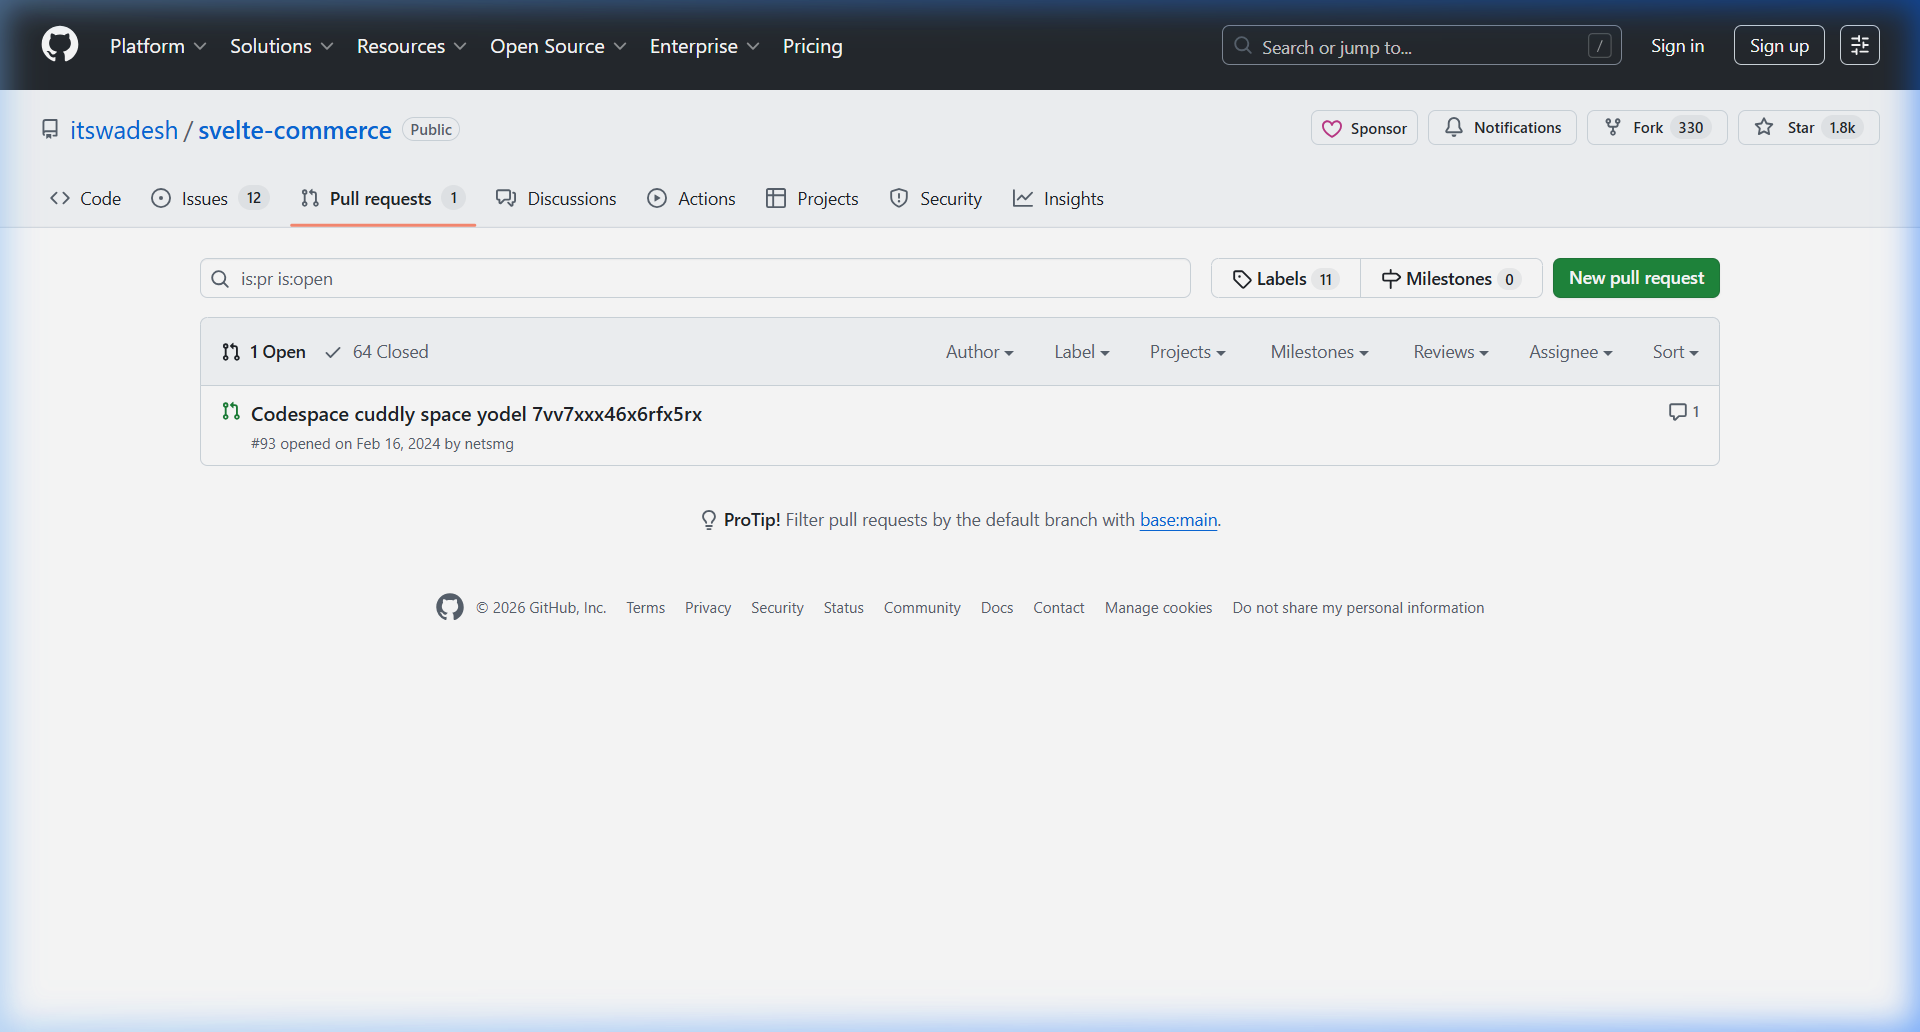Click inside the pull request search field
Viewport: 1920px width, 1032px height.
pos(694,278)
